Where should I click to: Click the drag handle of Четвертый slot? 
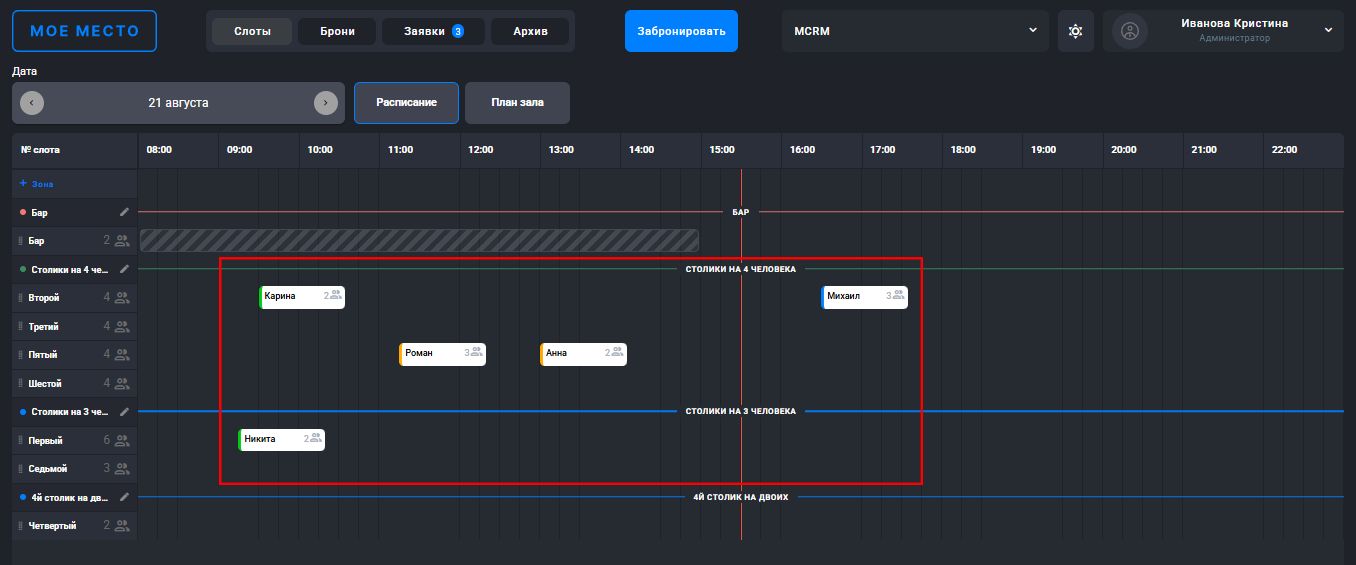(20, 526)
